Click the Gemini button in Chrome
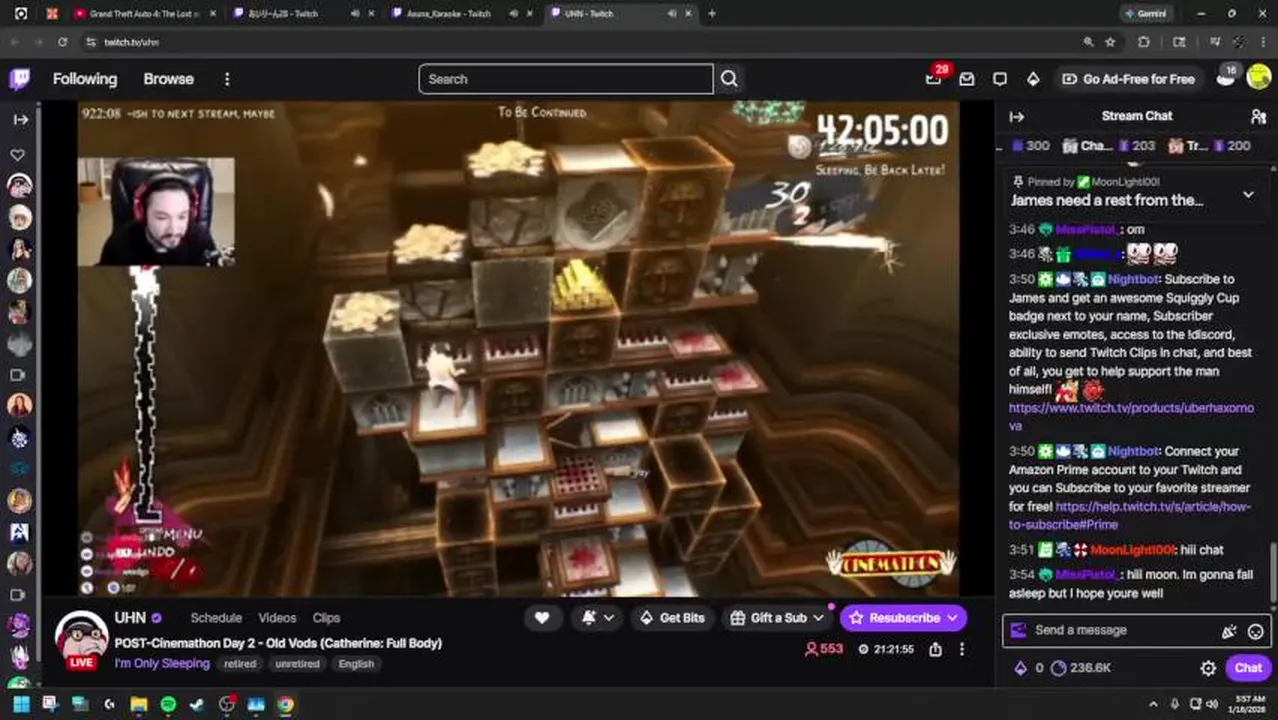The height and width of the screenshot is (720, 1278). (1148, 14)
